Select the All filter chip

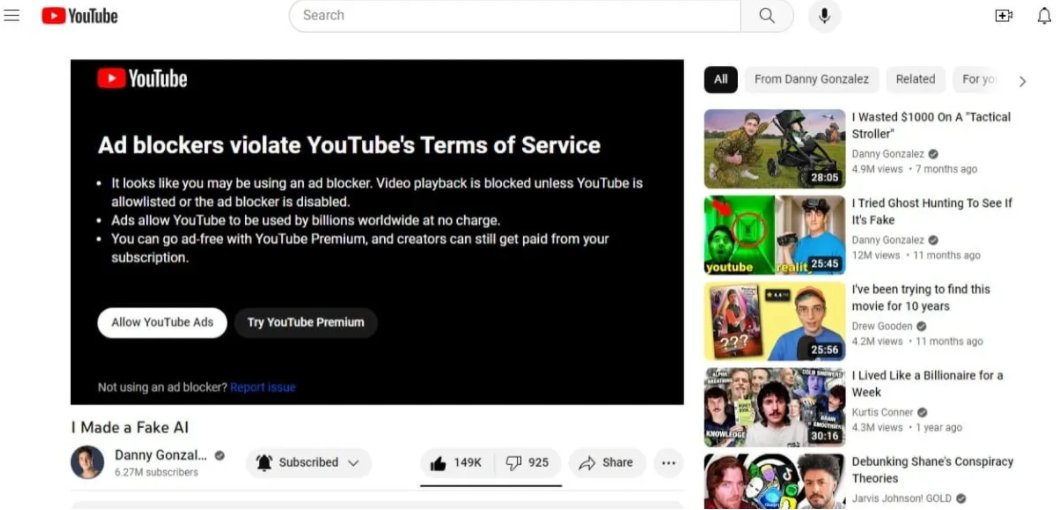click(x=721, y=79)
